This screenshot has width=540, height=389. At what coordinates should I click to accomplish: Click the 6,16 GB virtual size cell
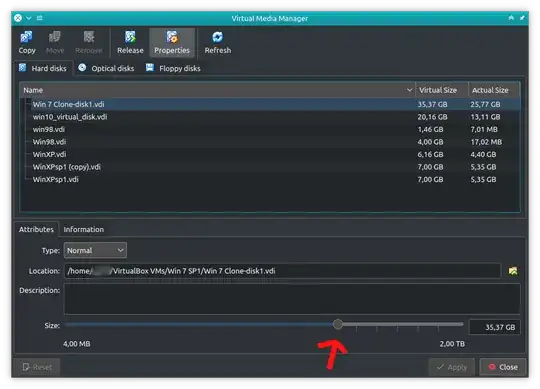coord(430,154)
